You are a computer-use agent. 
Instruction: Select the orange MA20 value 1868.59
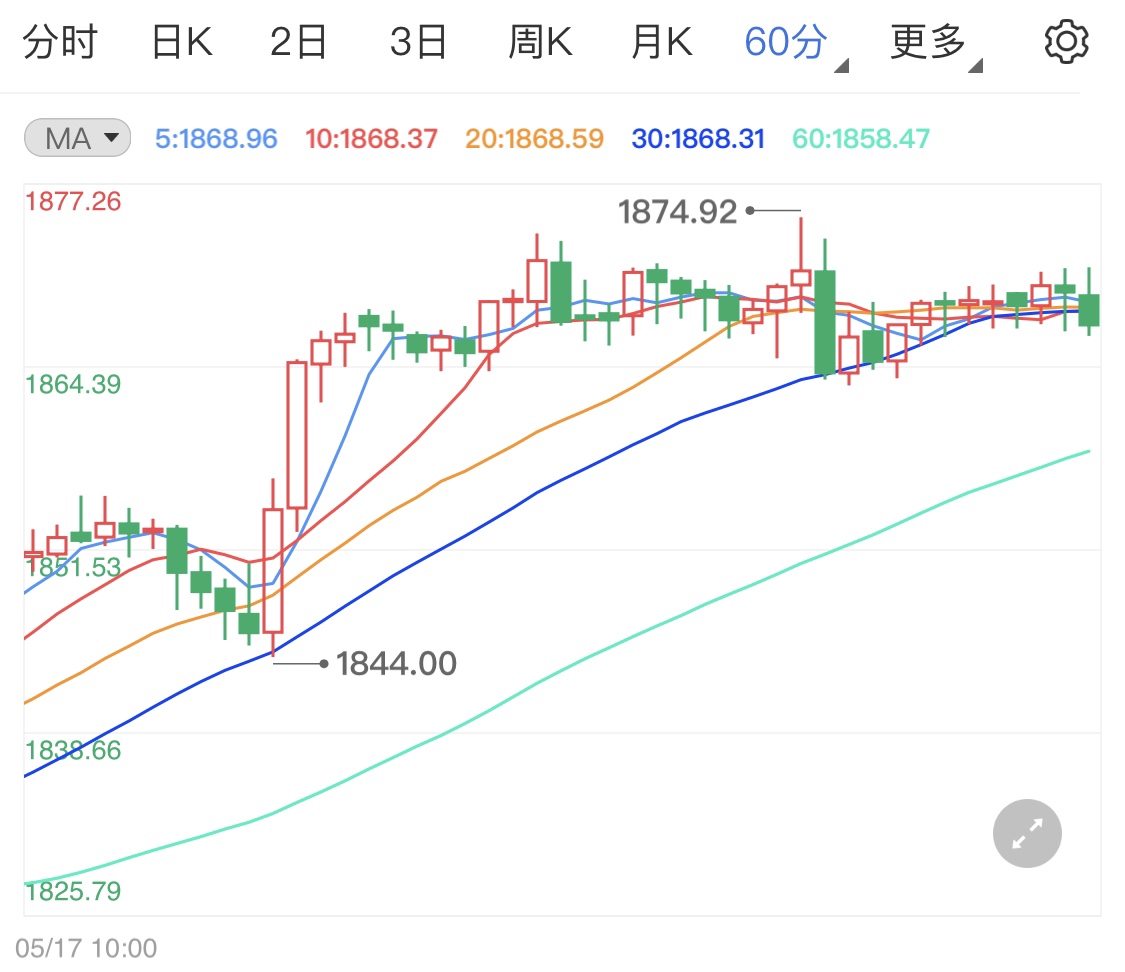point(533,138)
